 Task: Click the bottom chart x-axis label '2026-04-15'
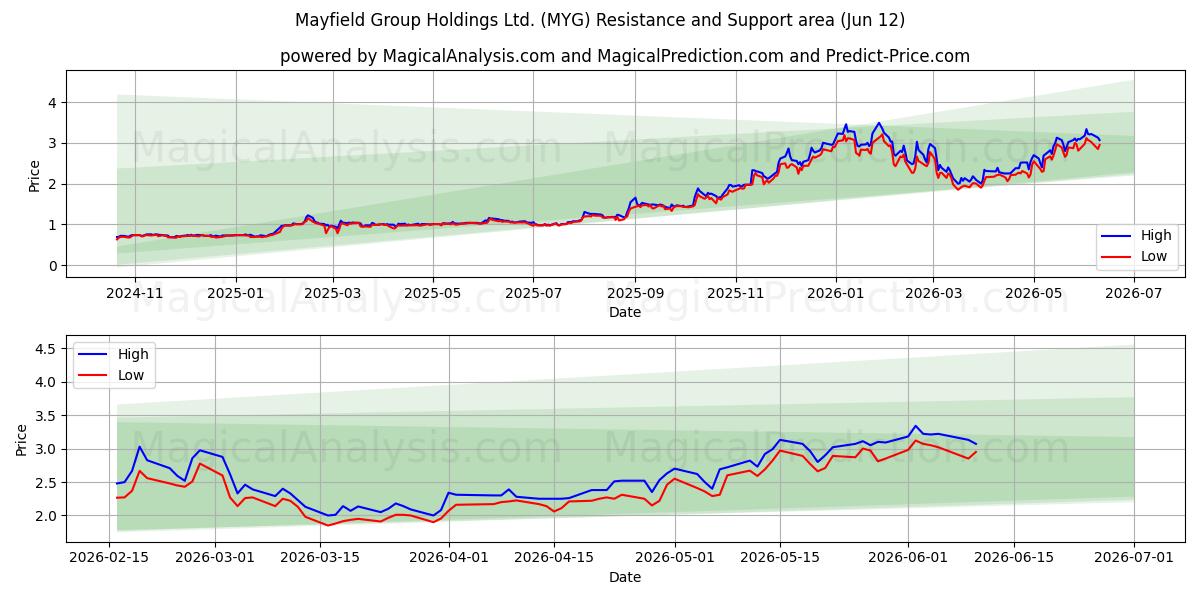click(554, 558)
